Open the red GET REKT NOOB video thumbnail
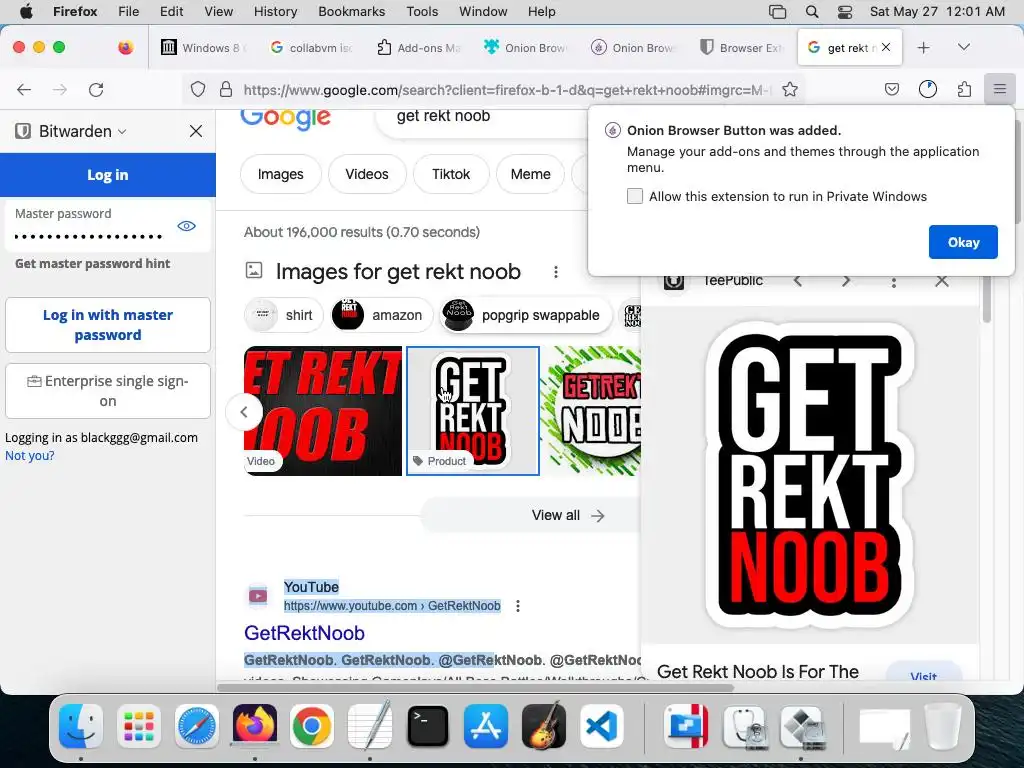 (323, 411)
